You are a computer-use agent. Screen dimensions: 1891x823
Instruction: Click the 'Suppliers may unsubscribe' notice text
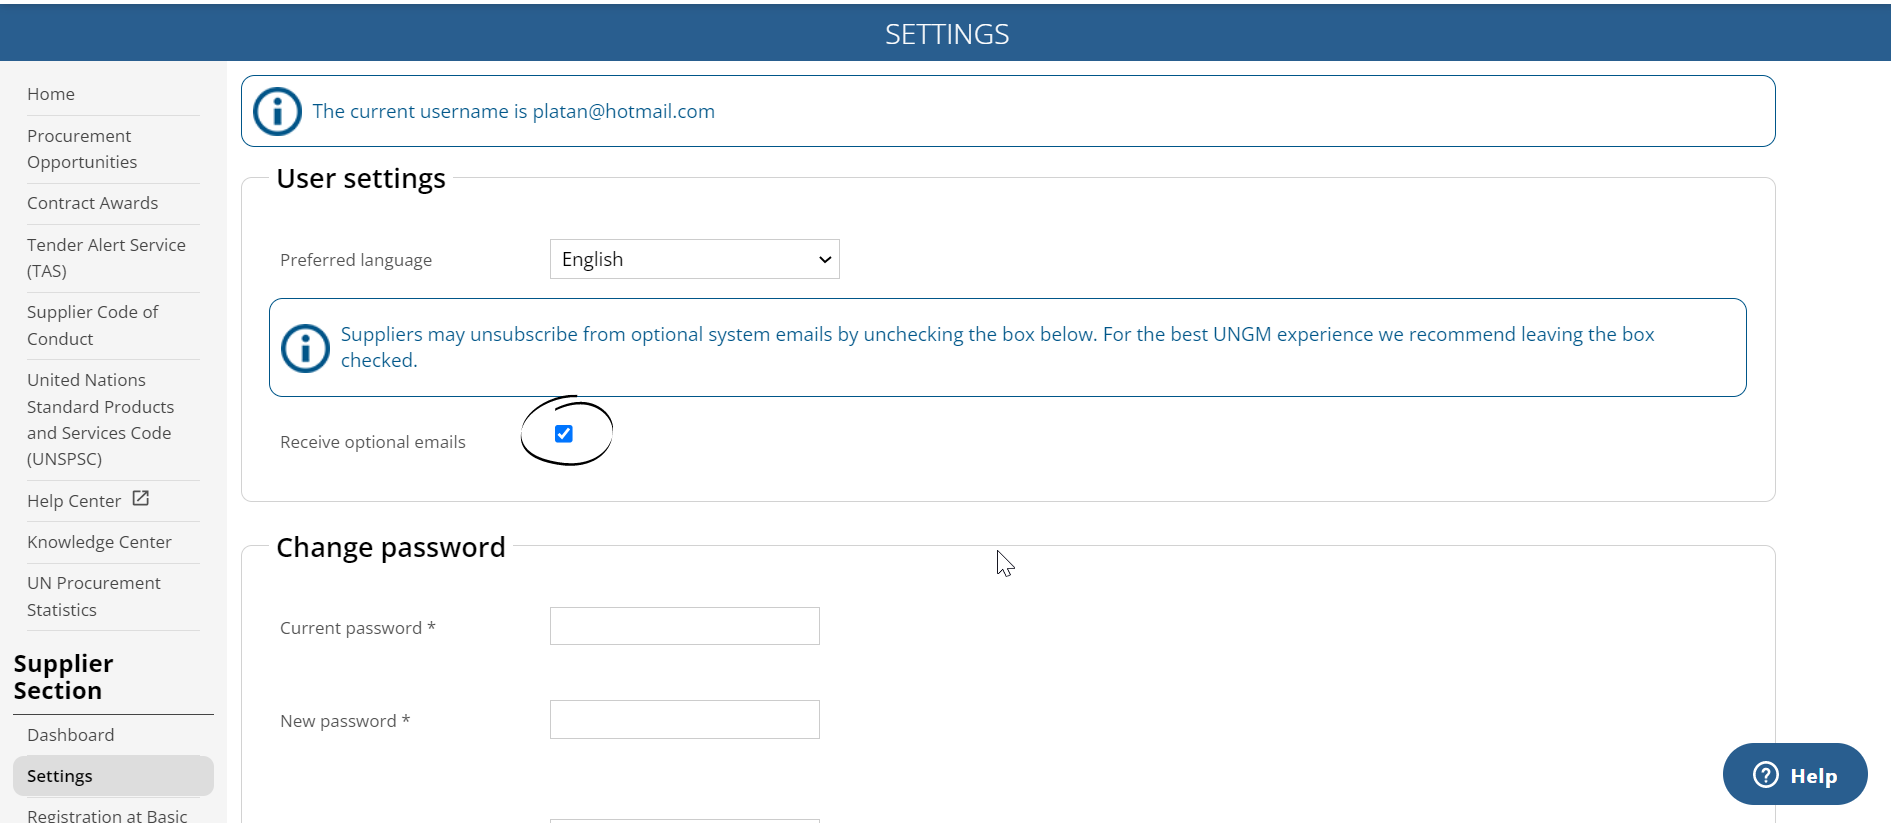[997, 347]
